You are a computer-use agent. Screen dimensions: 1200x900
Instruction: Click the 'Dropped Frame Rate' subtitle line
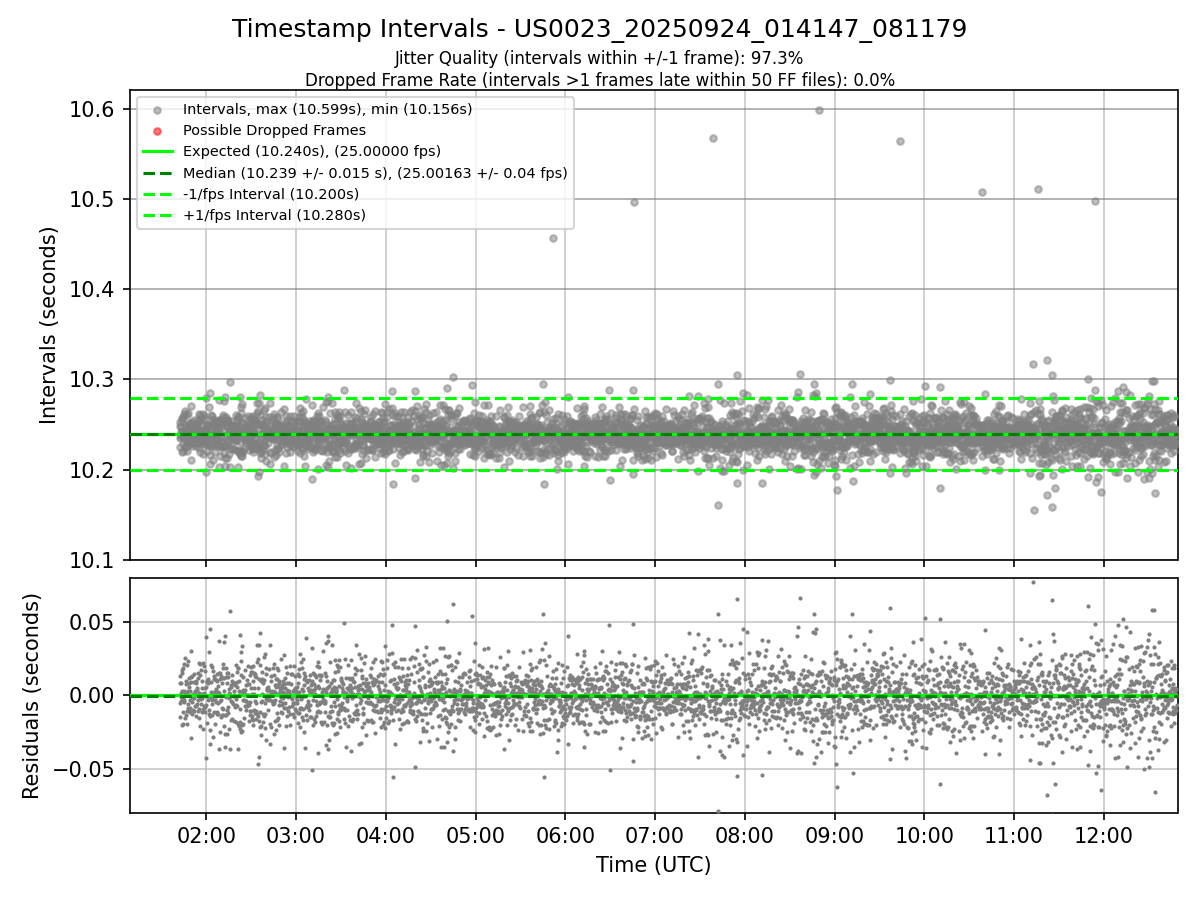[599, 80]
